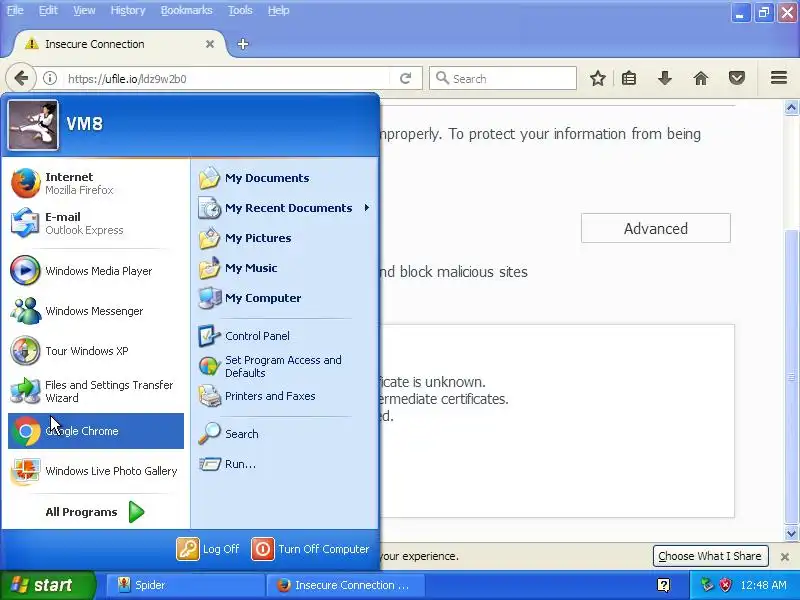Dismiss the data sharing notification bar
This screenshot has width=800, height=600.
coord(785,557)
